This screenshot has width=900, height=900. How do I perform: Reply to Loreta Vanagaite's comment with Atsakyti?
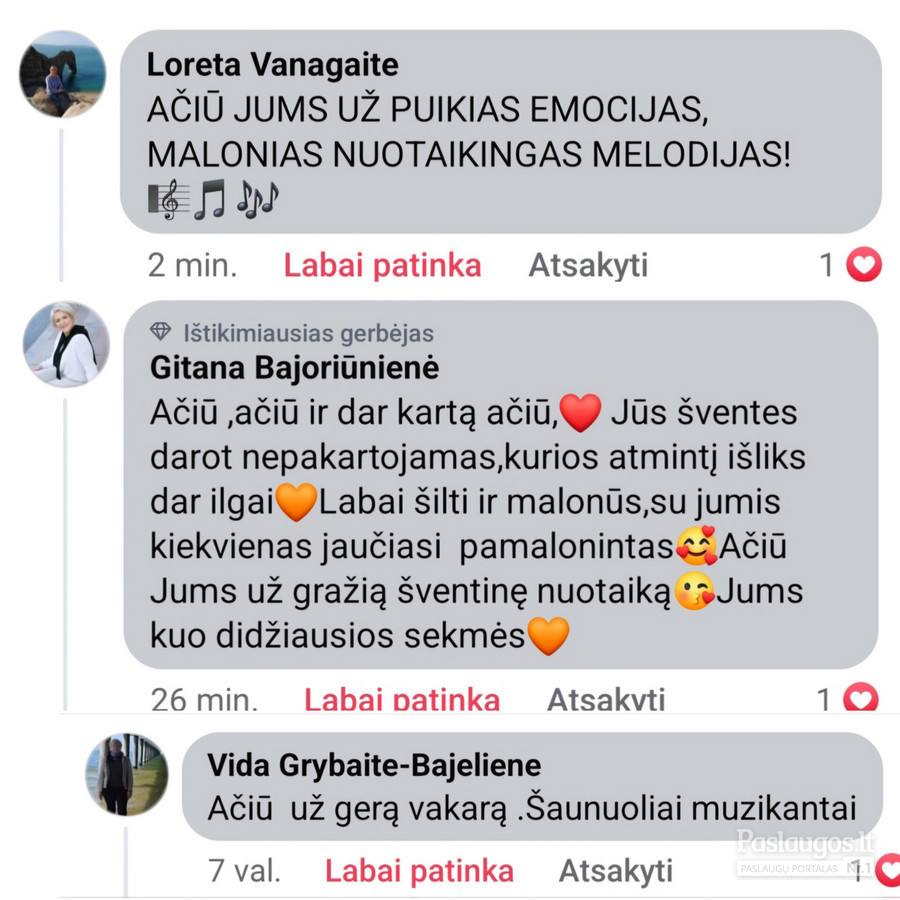[x=588, y=265]
